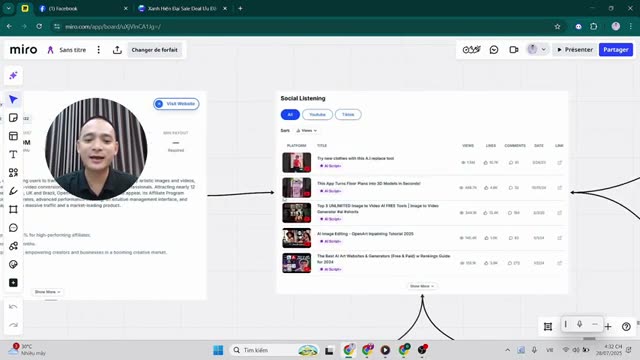Expand Show More under Social Listening list
This screenshot has height=360, width=640.
(422, 286)
